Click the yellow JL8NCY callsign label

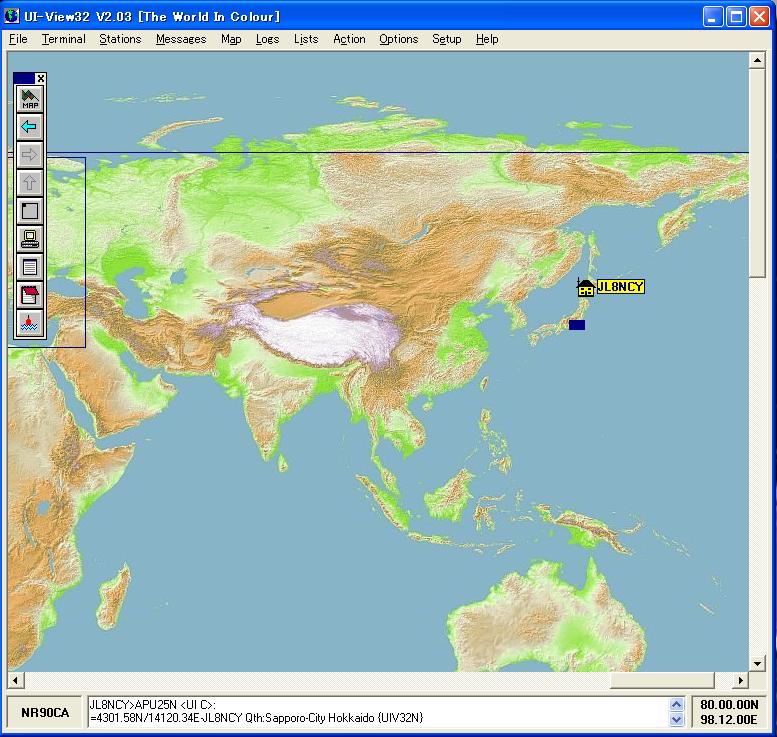pos(621,287)
